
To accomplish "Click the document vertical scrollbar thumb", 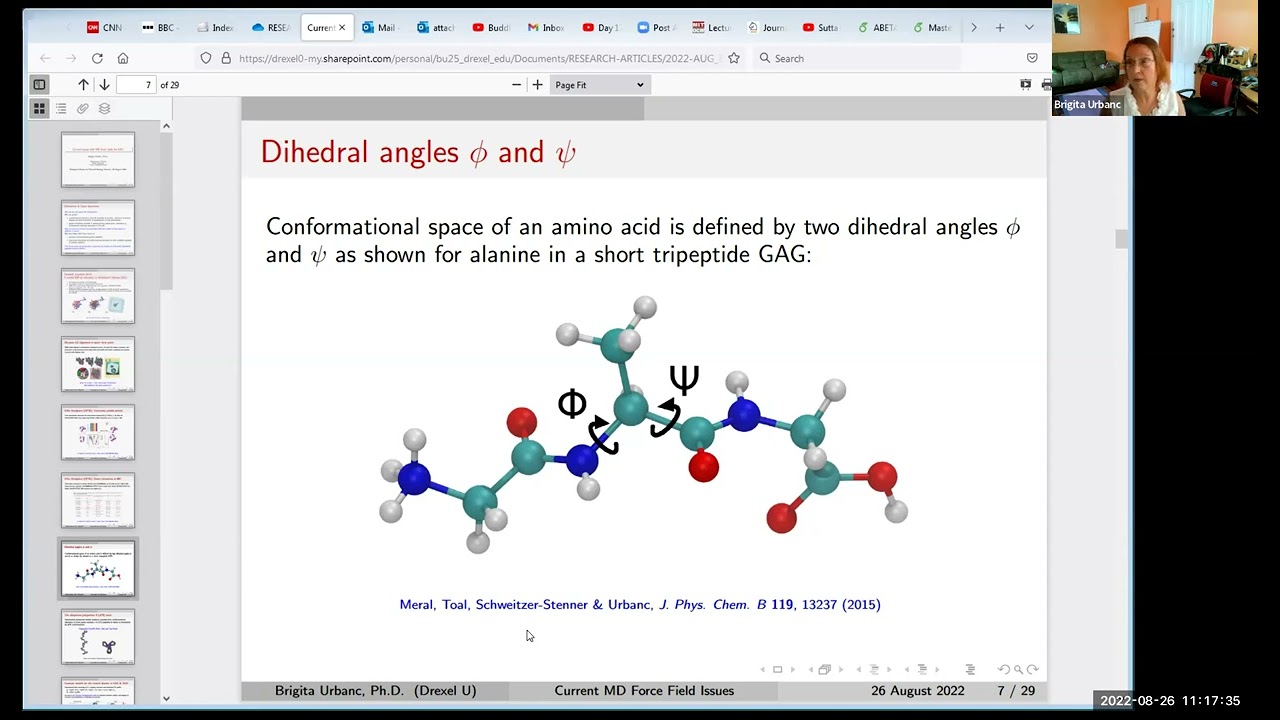I will (1121, 239).
